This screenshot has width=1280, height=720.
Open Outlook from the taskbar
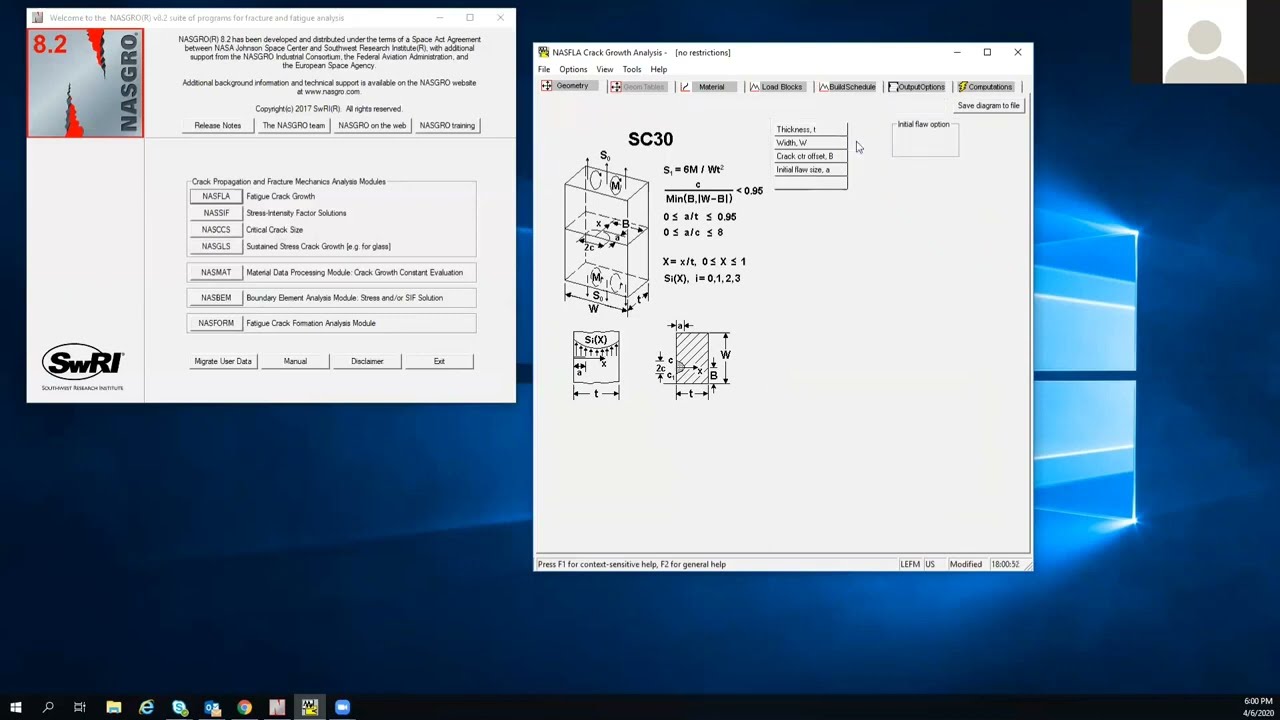212,708
